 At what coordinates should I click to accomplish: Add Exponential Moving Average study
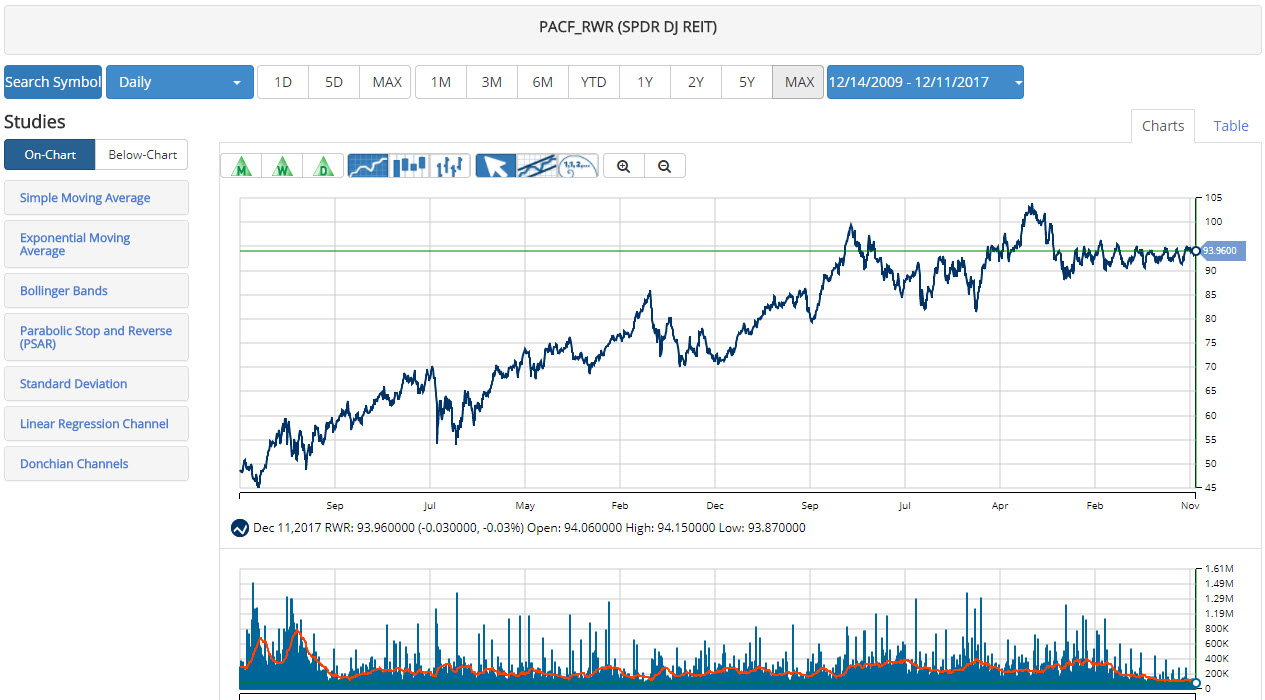[96, 244]
